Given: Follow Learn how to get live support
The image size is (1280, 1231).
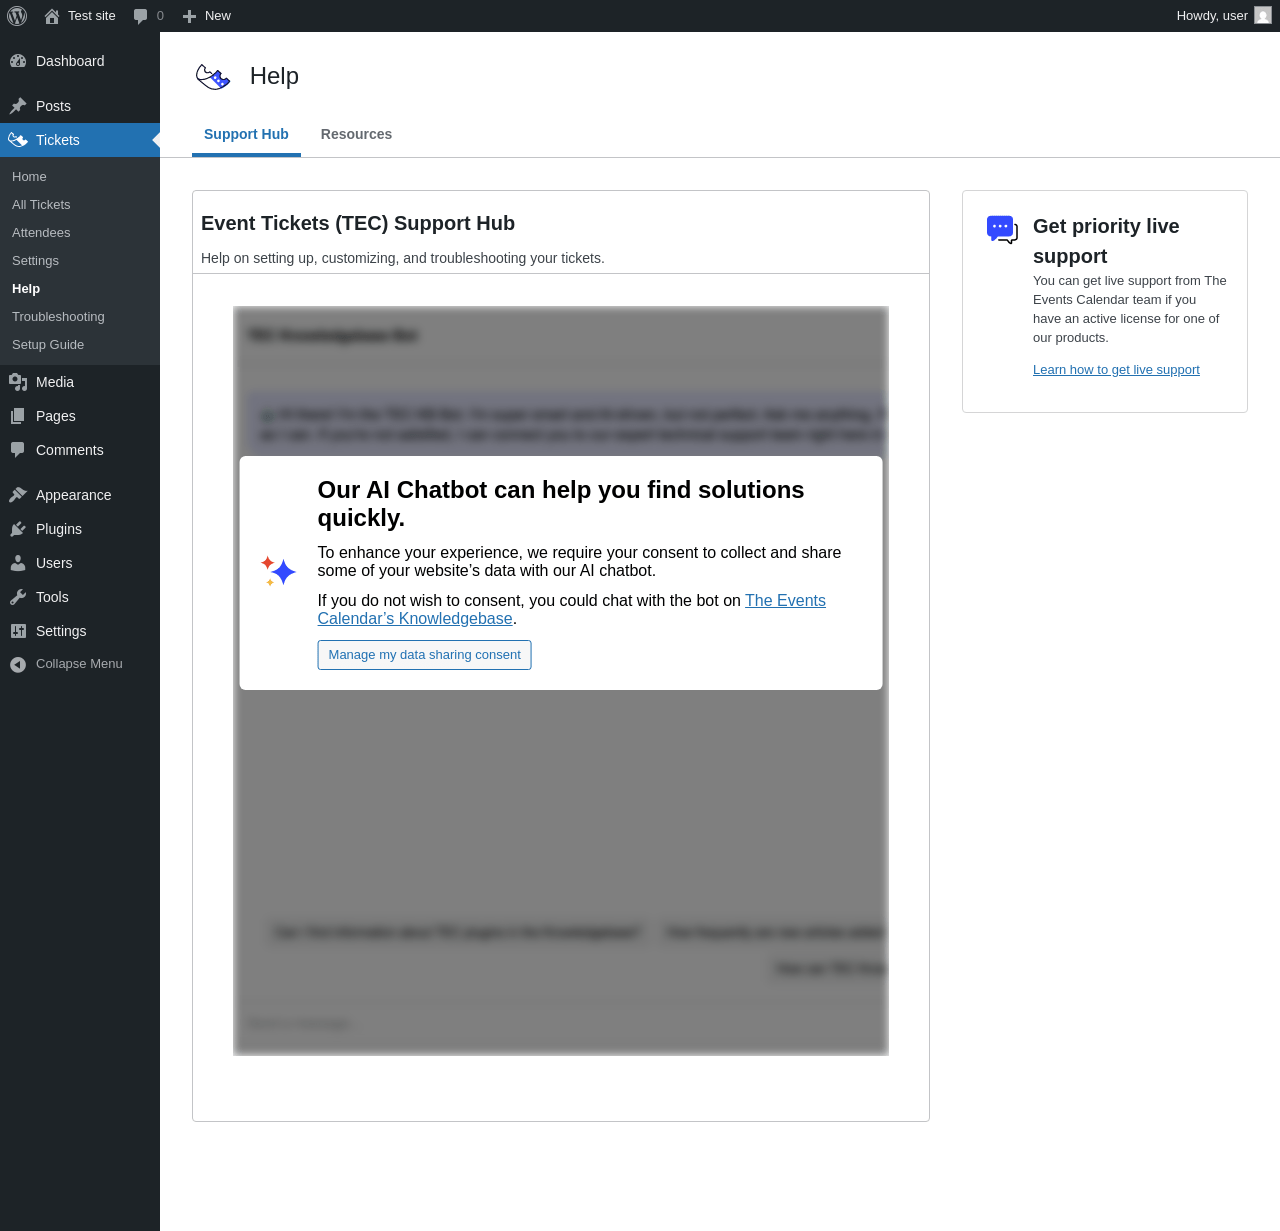Looking at the screenshot, I should click(x=1116, y=369).
